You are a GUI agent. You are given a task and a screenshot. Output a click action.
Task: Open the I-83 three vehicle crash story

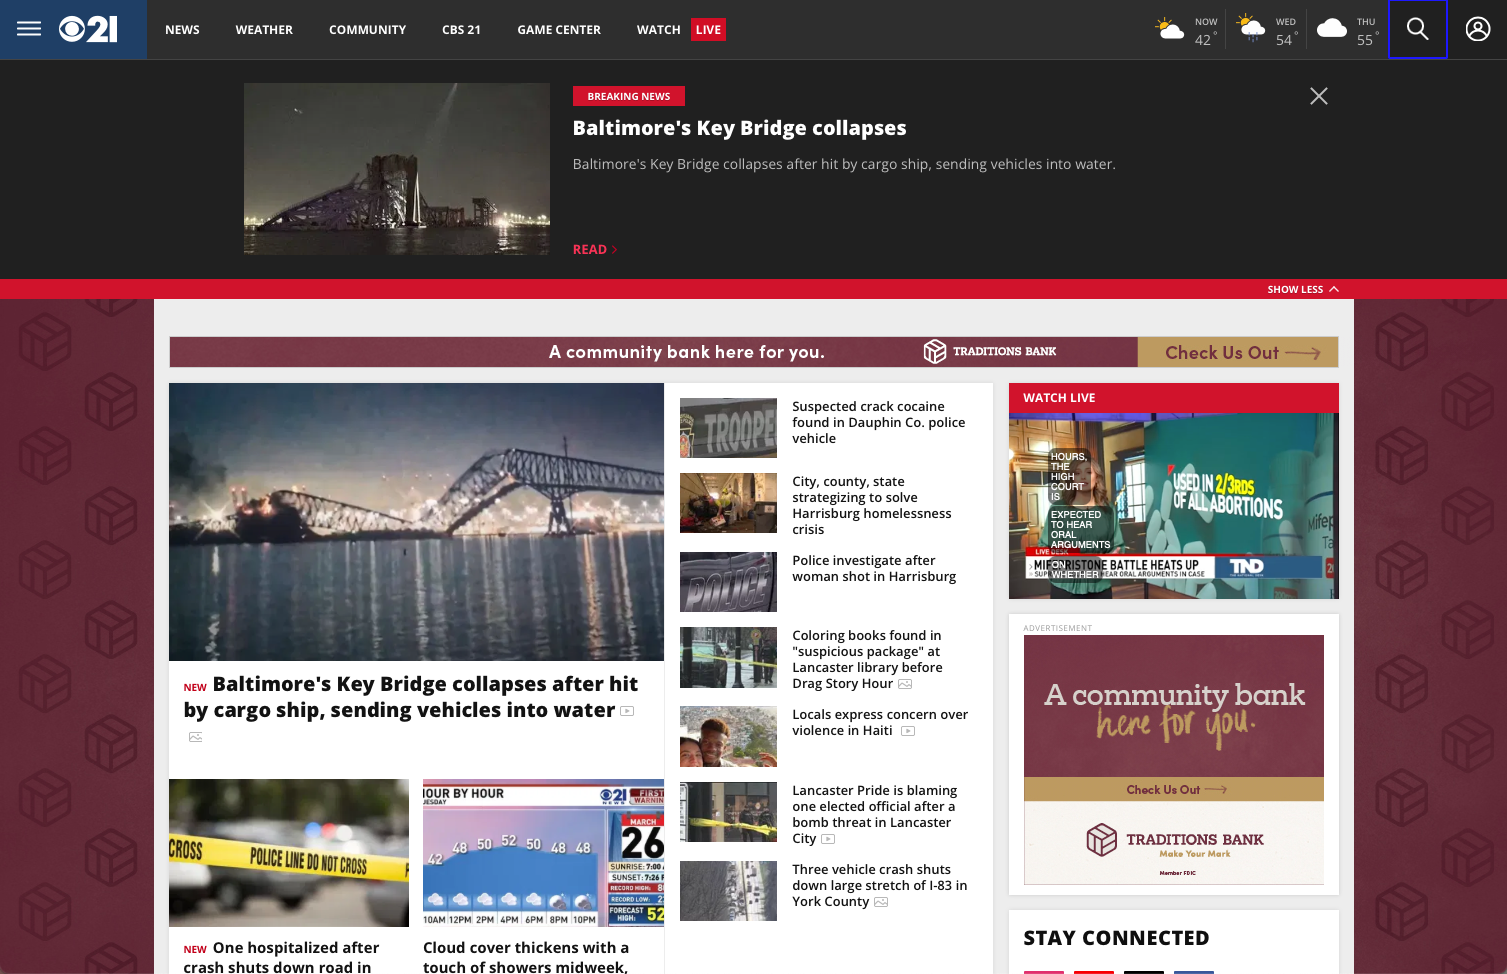(x=880, y=885)
